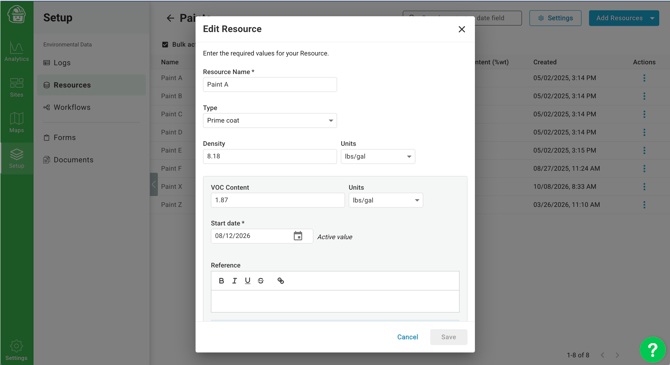Go to next page of results
Image resolution: width=670 pixels, height=365 pixels.
click(x=617, y=355)
